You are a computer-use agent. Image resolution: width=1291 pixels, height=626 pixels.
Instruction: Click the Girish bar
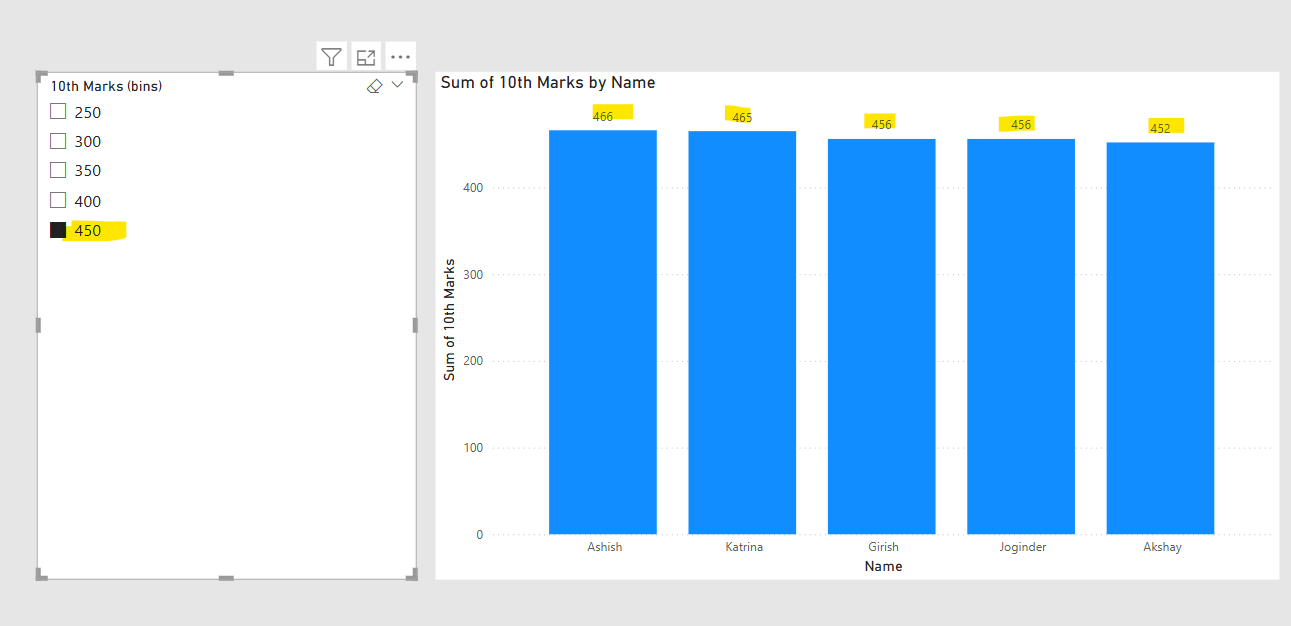point(882,336)
